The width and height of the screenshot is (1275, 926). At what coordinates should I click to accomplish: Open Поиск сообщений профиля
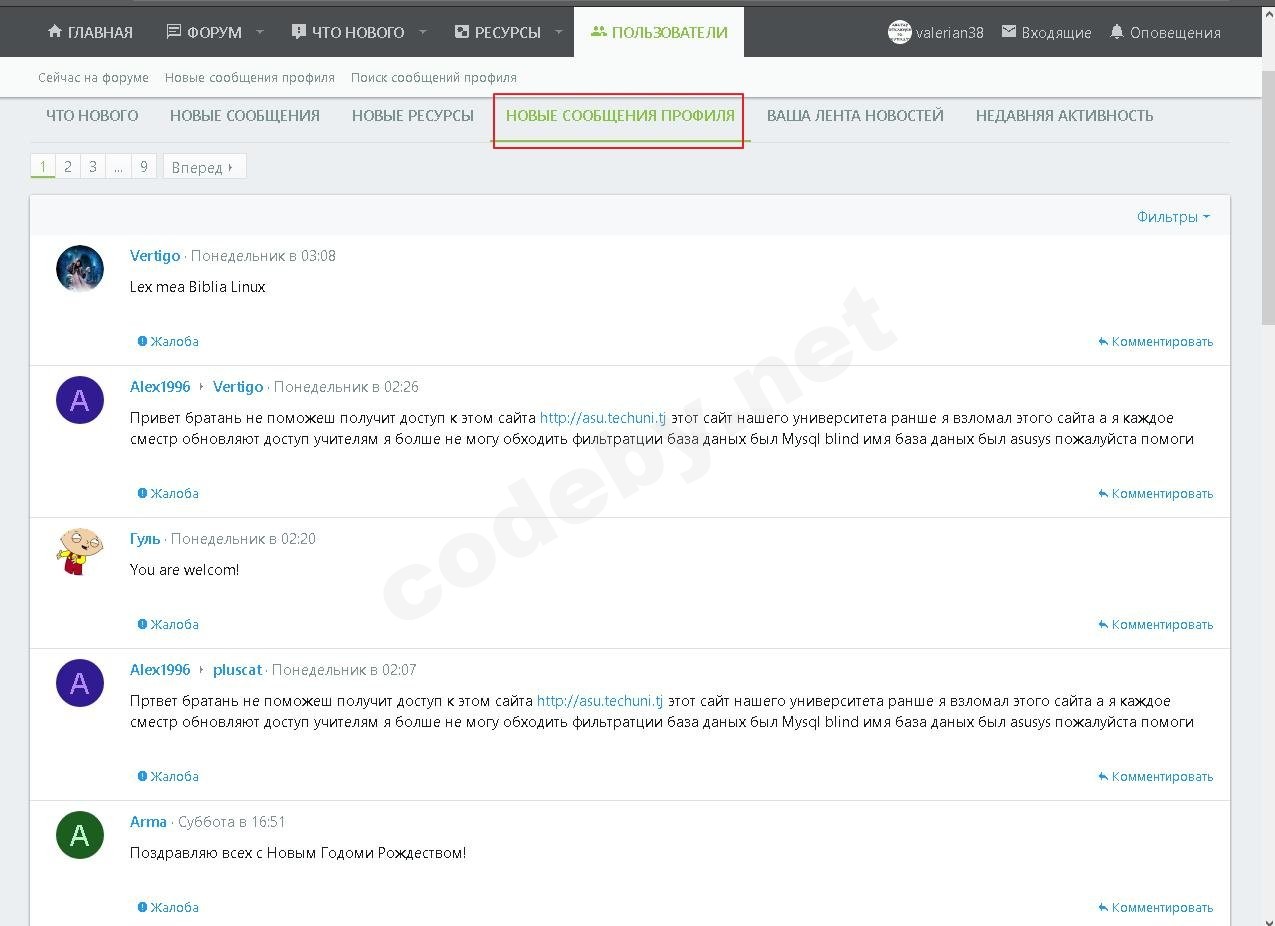pyautogui.click(x=434, y=77)
